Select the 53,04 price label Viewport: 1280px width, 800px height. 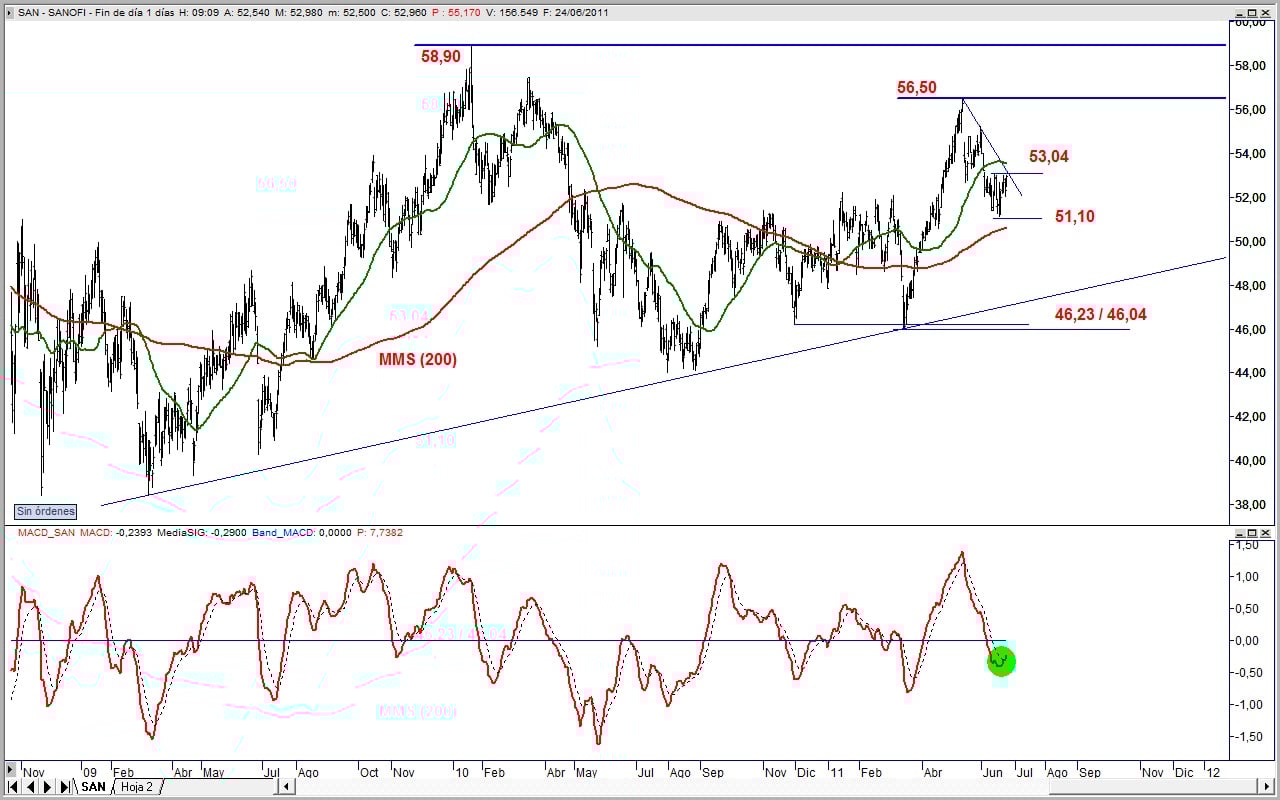[x=1049, y=156]
